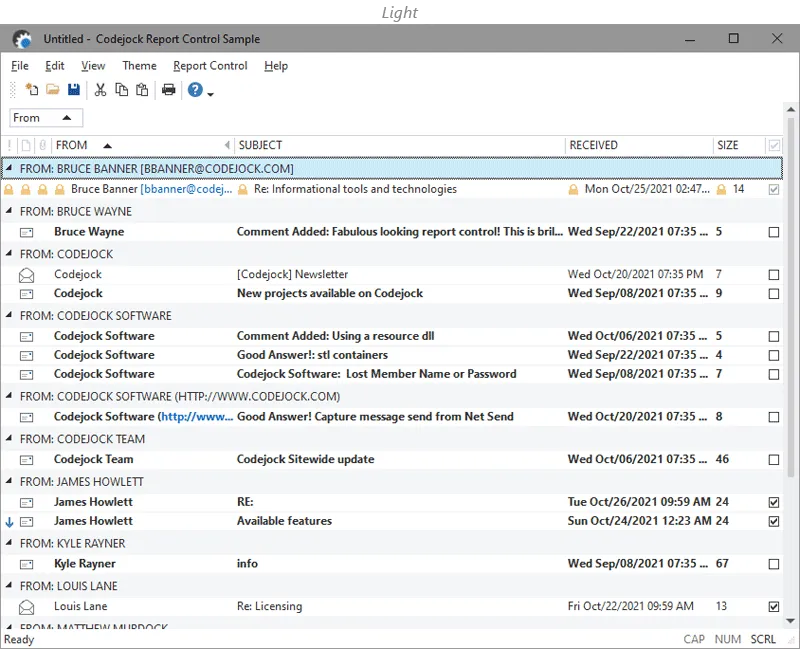Collapse the FROM: JAMES HOWLETT group
The height and width of the screenshot is (649, 800).
click(9, 481)
